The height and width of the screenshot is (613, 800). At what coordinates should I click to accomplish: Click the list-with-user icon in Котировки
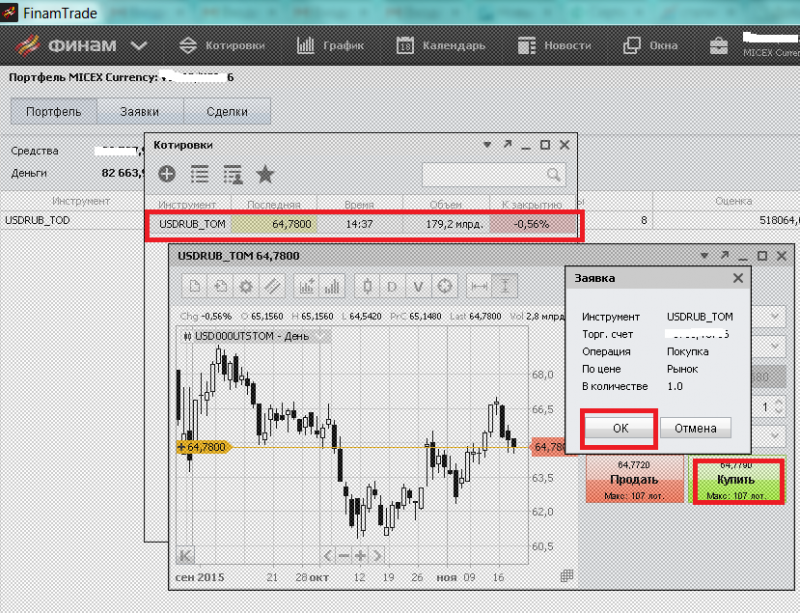[x=233, y=174]
